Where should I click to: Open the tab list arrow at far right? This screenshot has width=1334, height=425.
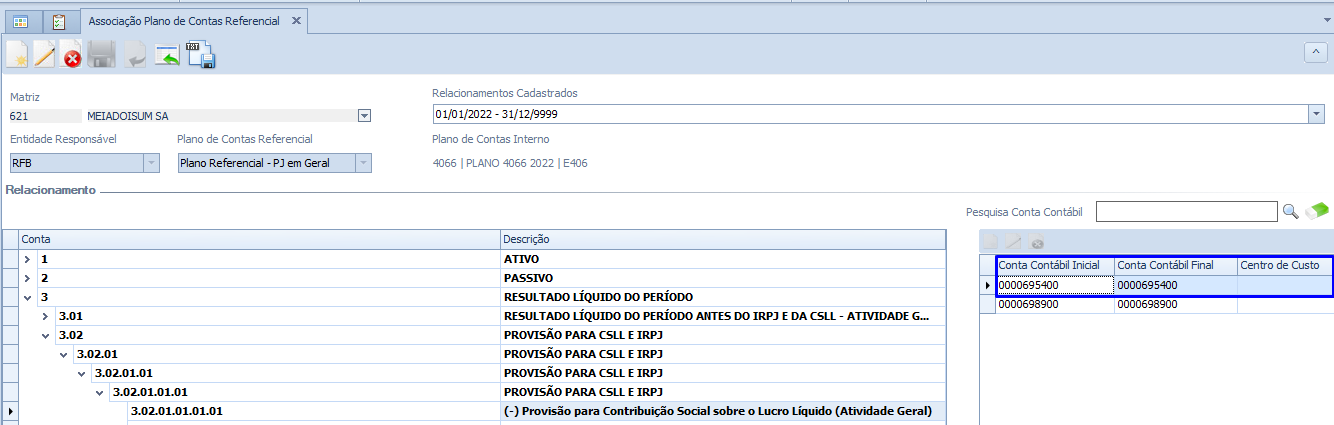coord(1325,20)
